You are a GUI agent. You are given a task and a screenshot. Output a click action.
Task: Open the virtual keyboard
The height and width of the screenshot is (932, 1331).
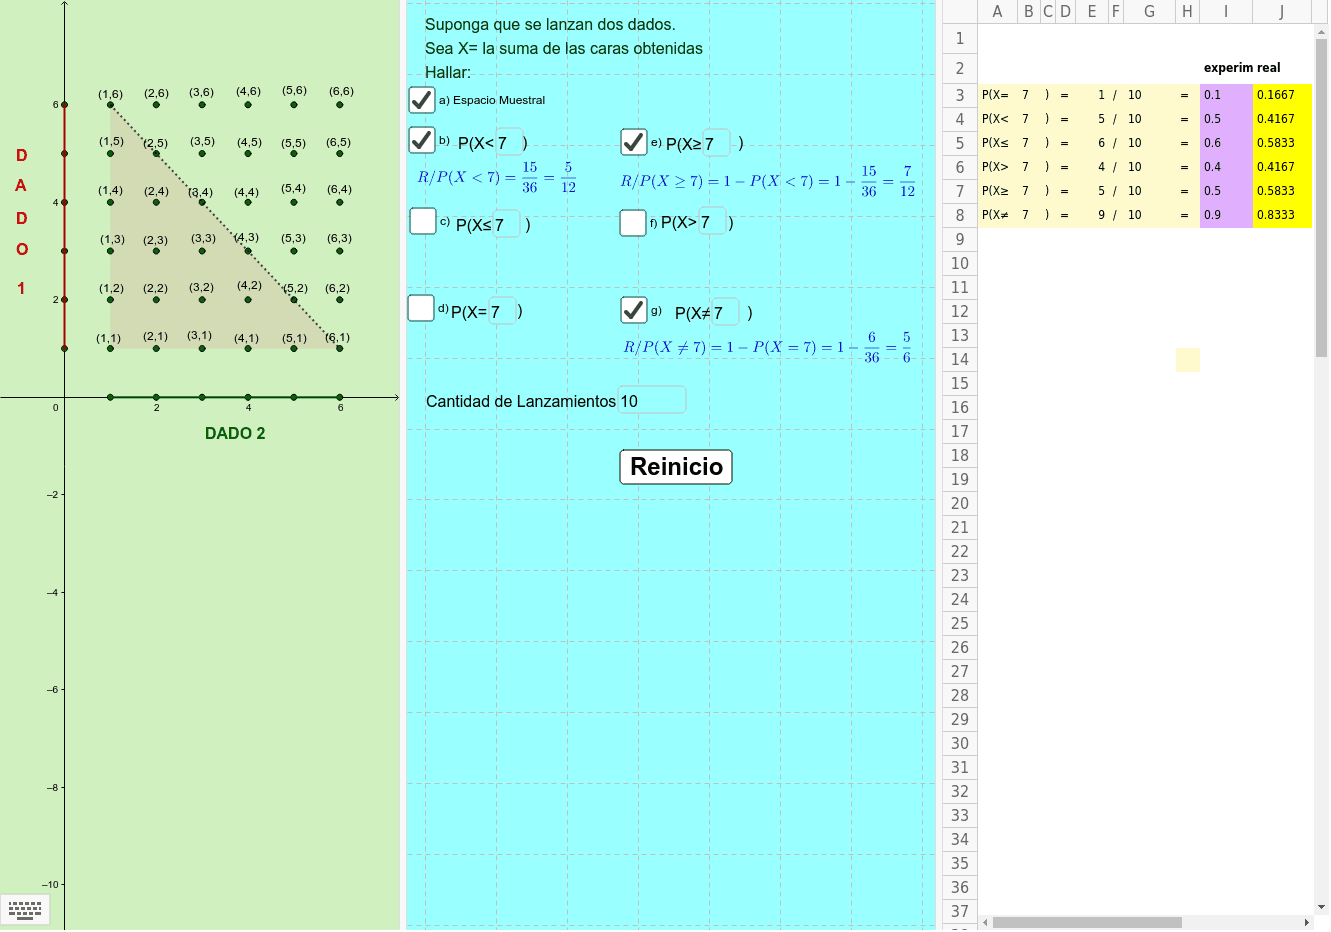click(25, 909)
